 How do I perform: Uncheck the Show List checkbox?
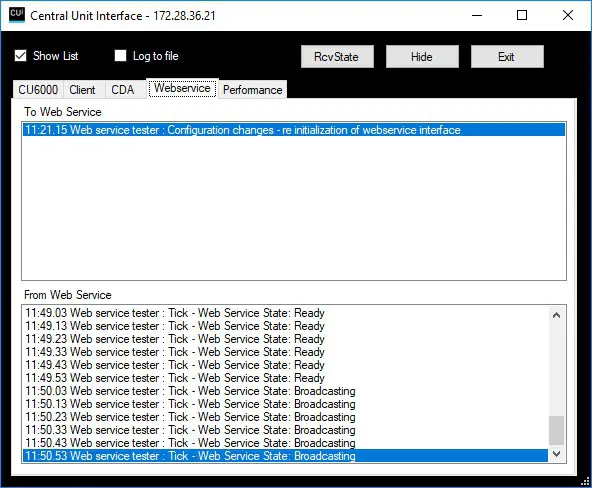pos(20,56)
